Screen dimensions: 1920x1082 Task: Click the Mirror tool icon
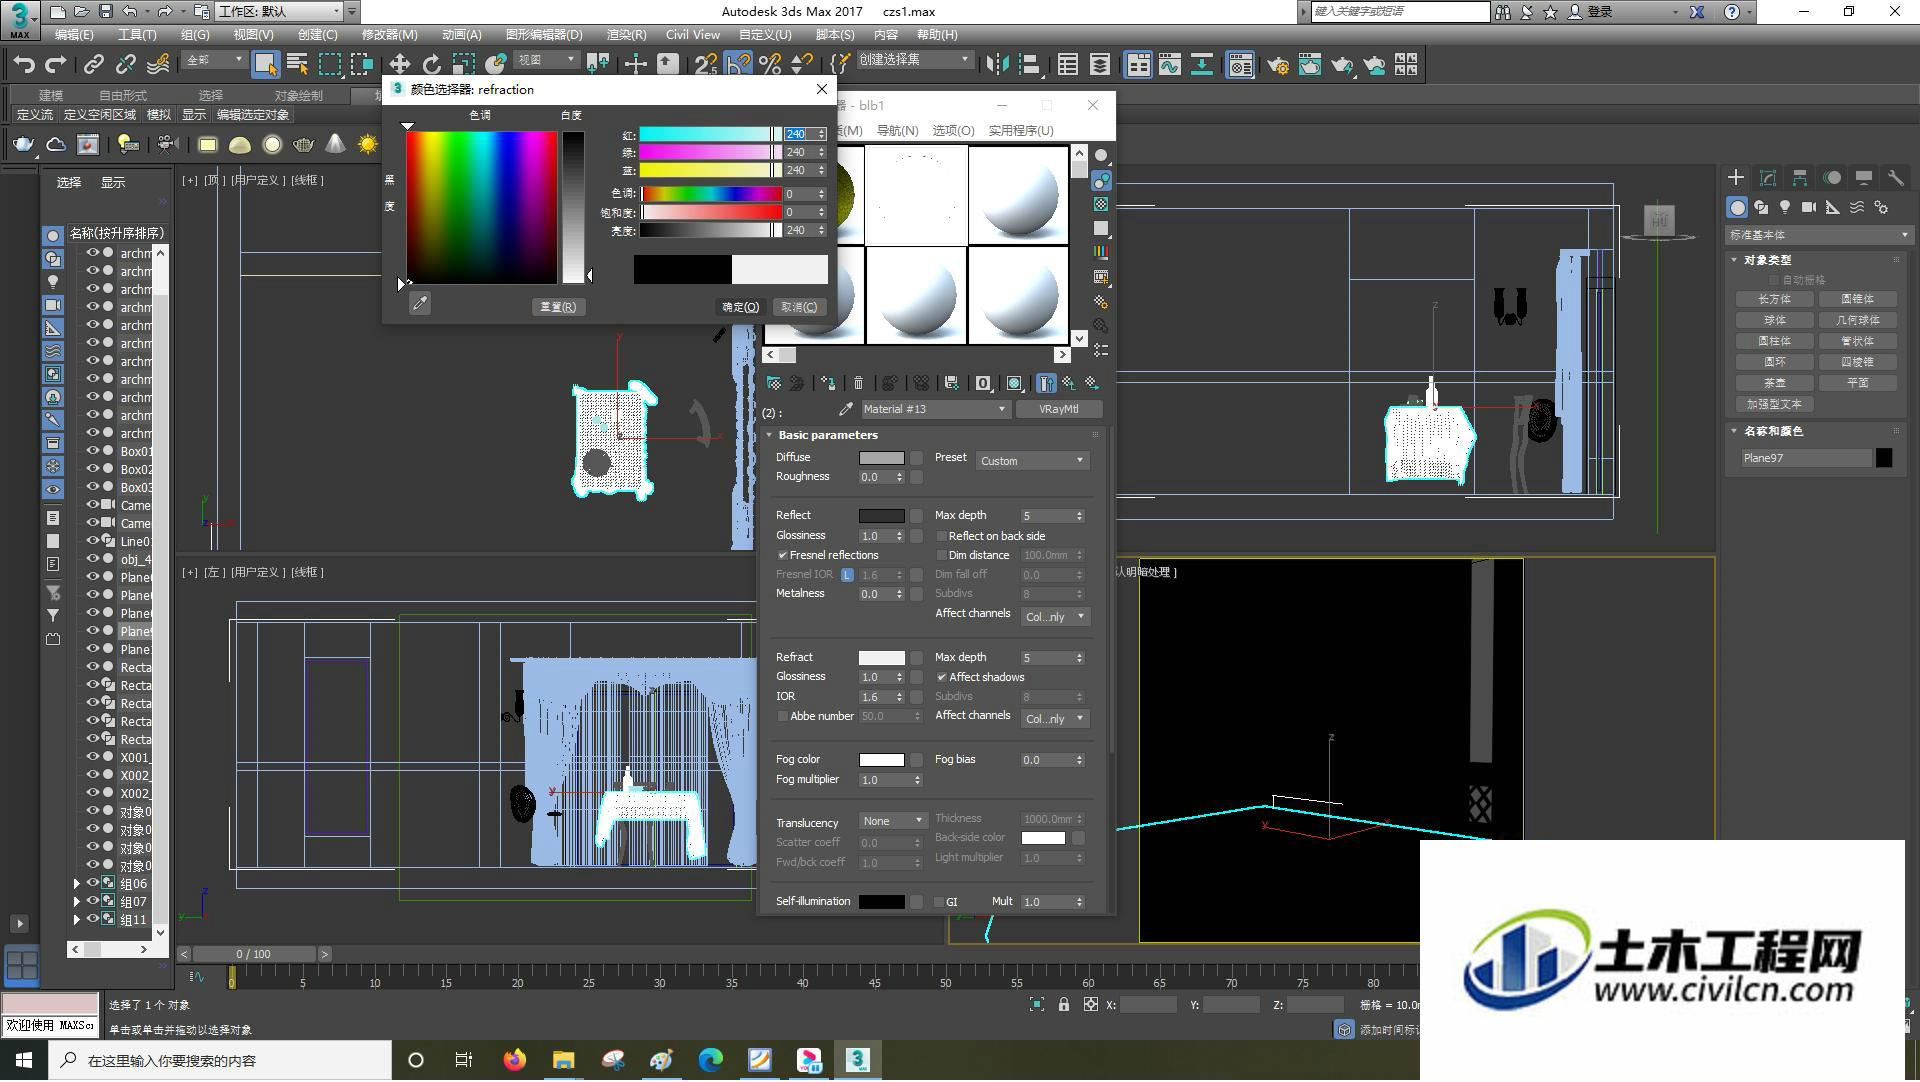click(x=997, y=65)
